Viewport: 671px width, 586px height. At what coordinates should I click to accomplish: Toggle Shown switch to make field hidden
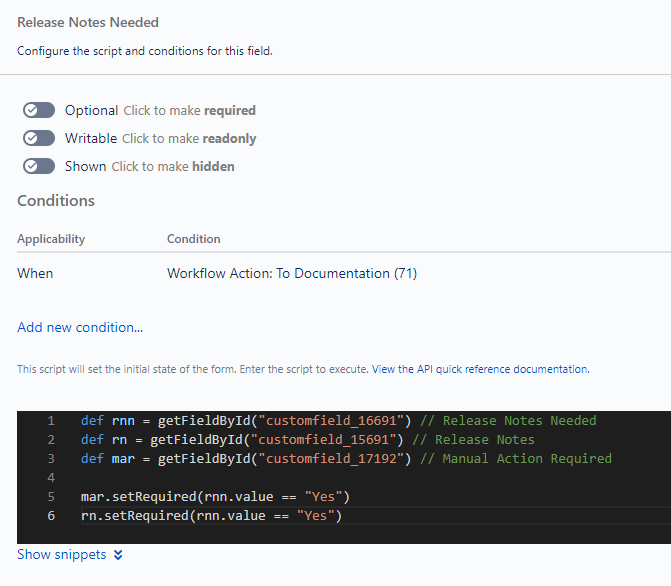[x=39, y=166]
